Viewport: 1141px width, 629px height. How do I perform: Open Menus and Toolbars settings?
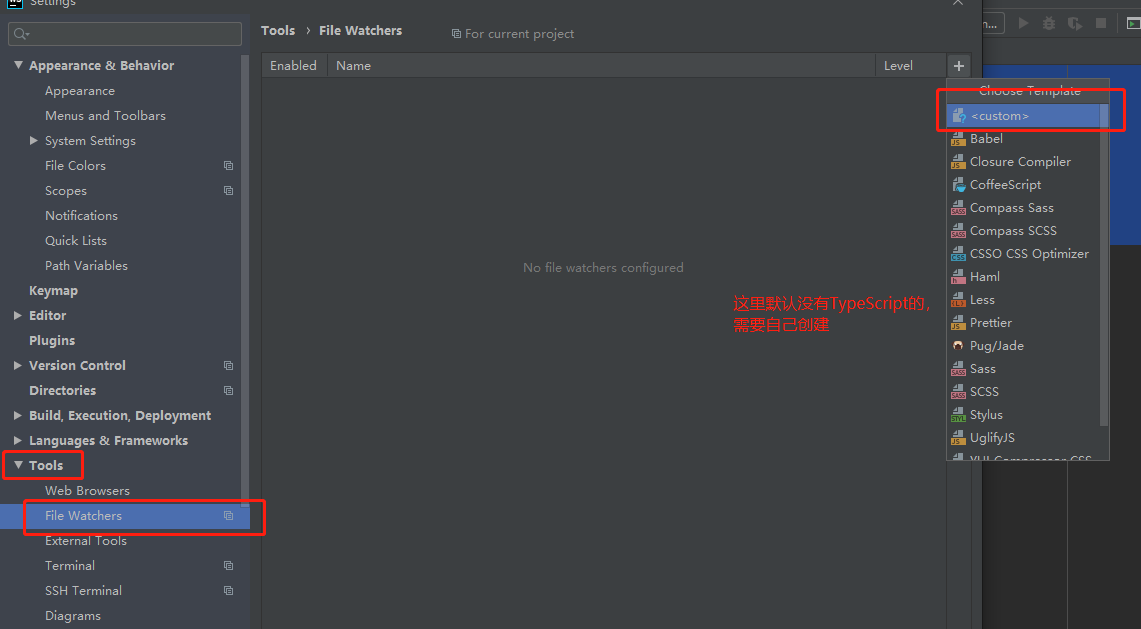[x=106, y=116]
